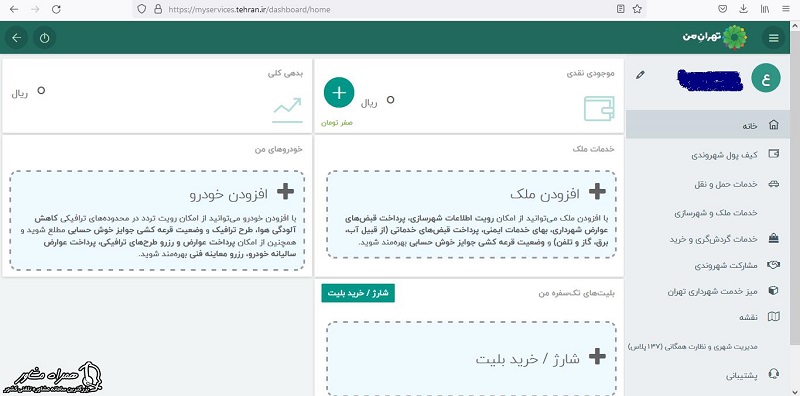Click the handshake icon beside مشارکت شهروندی
Viewport: 800px width, 396px height.
pyautogui.click(x=773, y=265)
